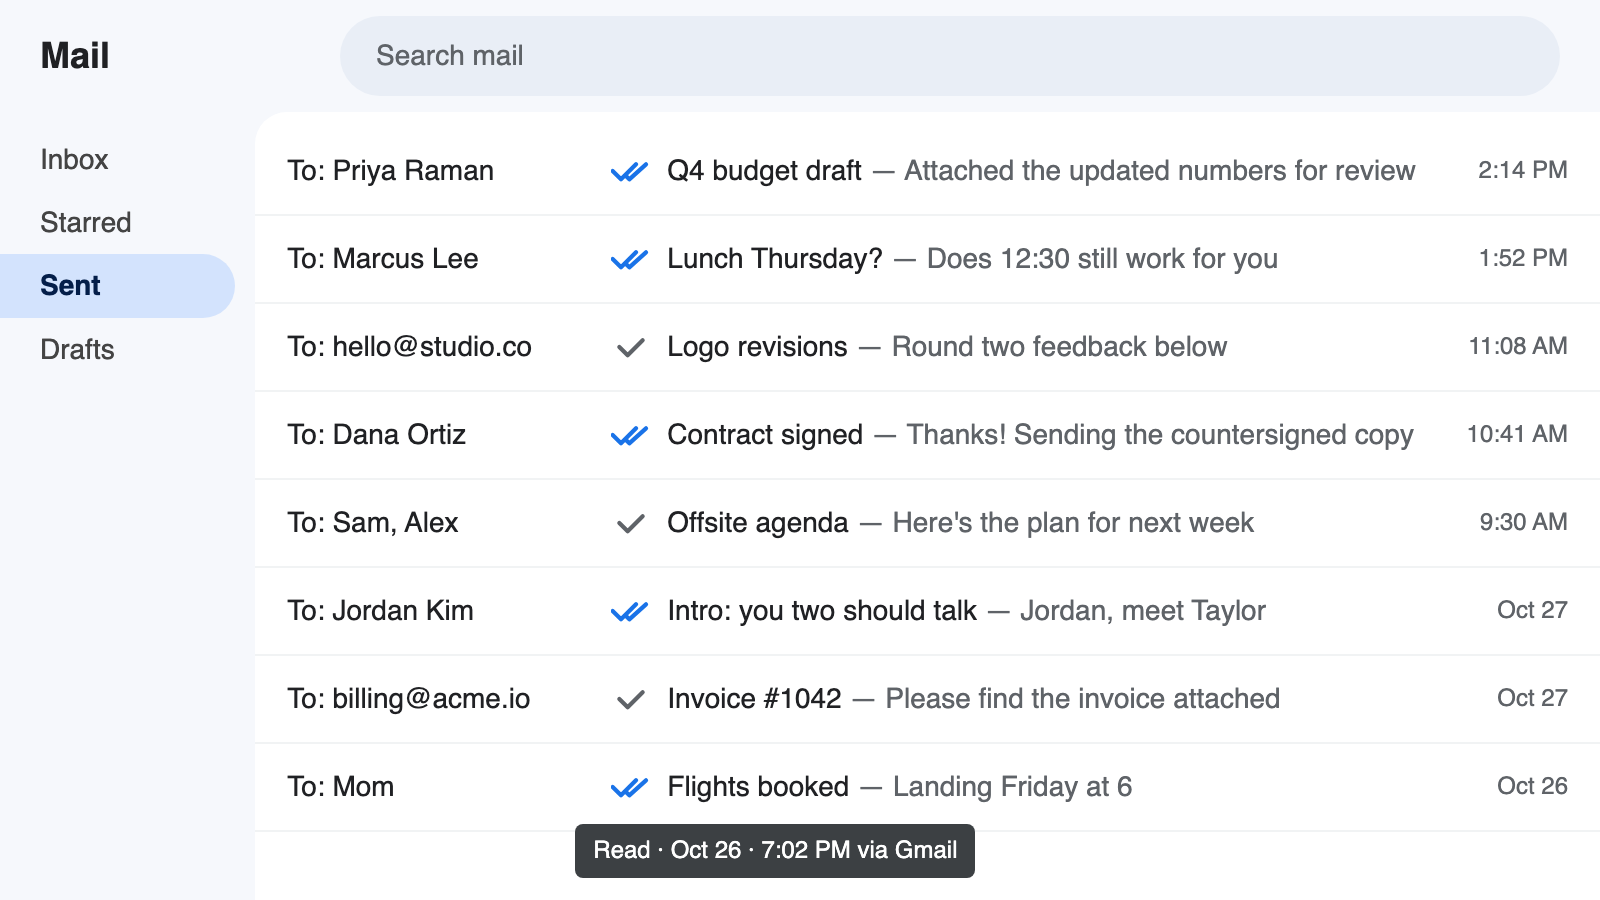The image size is (1600, 900).
Task: Click double check icon on Marcus Lee email
Action: (629, 260)
